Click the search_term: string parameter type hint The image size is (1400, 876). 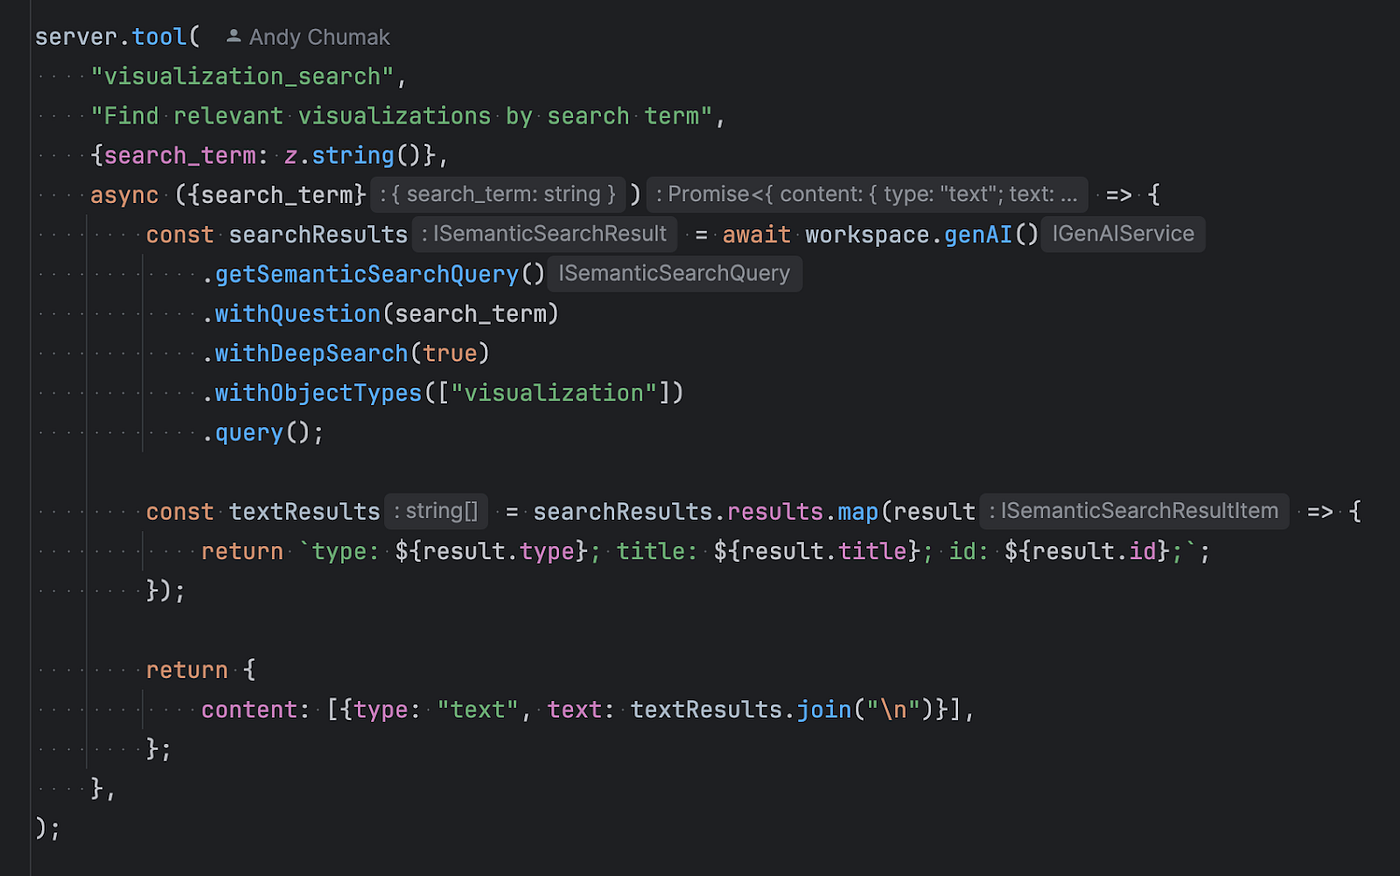click(497, 194)
